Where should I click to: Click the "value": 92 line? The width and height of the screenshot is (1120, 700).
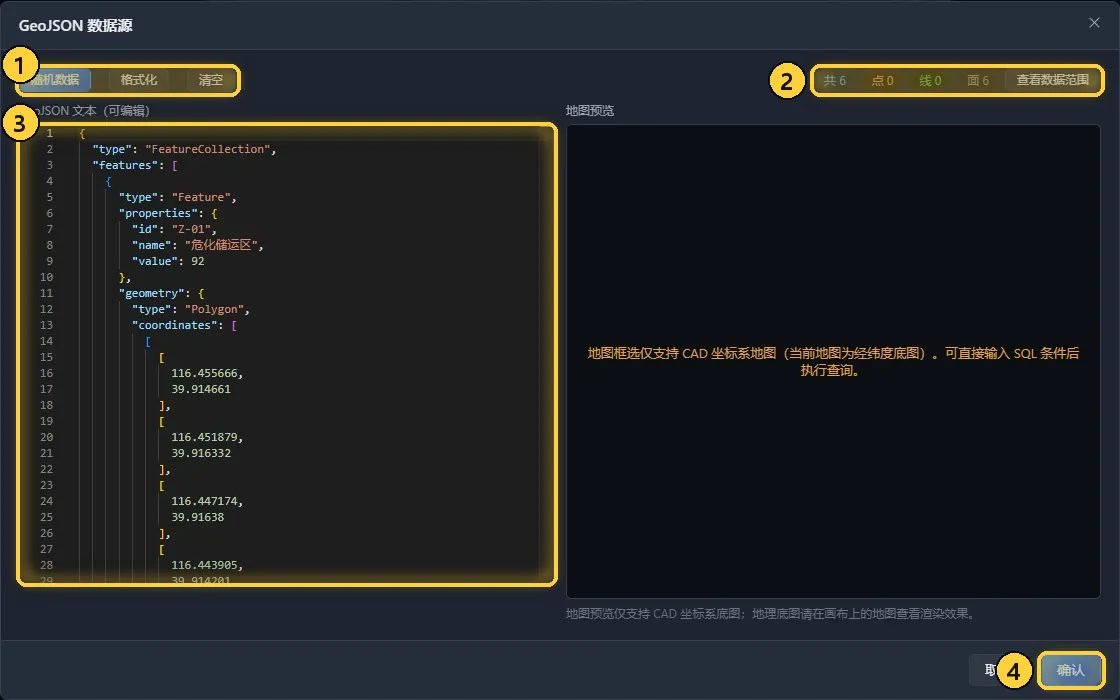tap(169, 261)
